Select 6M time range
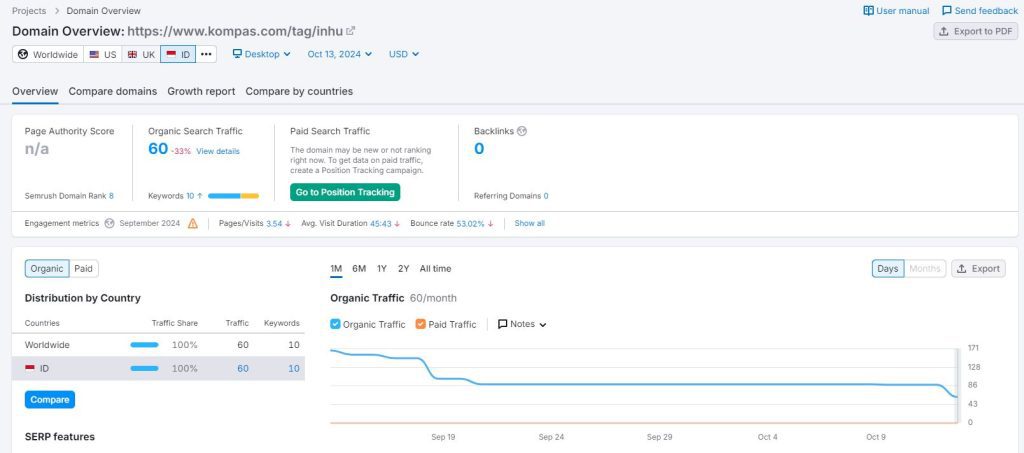 [359, 268]
